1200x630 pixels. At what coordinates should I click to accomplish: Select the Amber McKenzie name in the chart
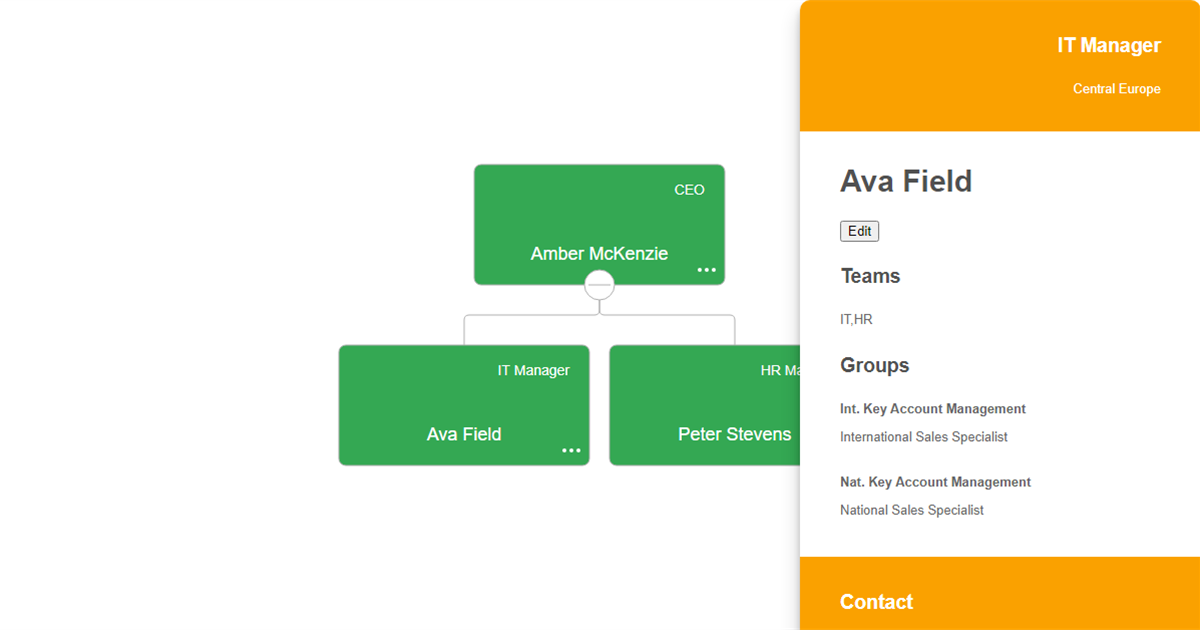(x=599, y=254)
